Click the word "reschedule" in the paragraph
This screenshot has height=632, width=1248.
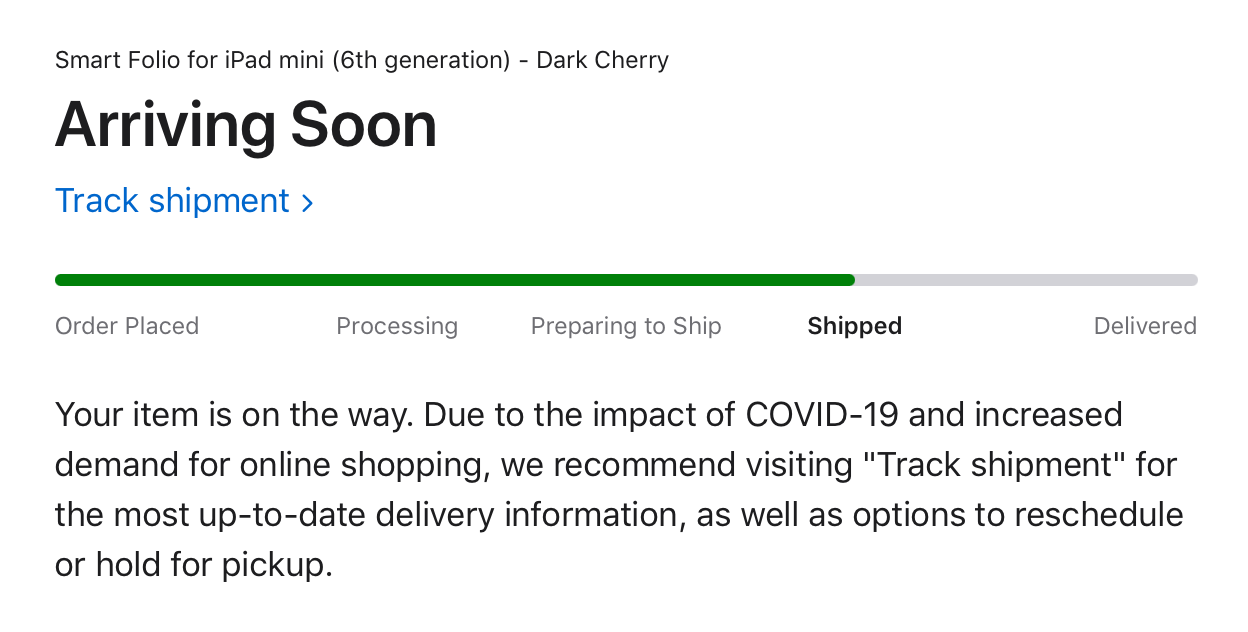click(x=1098, y=515)
